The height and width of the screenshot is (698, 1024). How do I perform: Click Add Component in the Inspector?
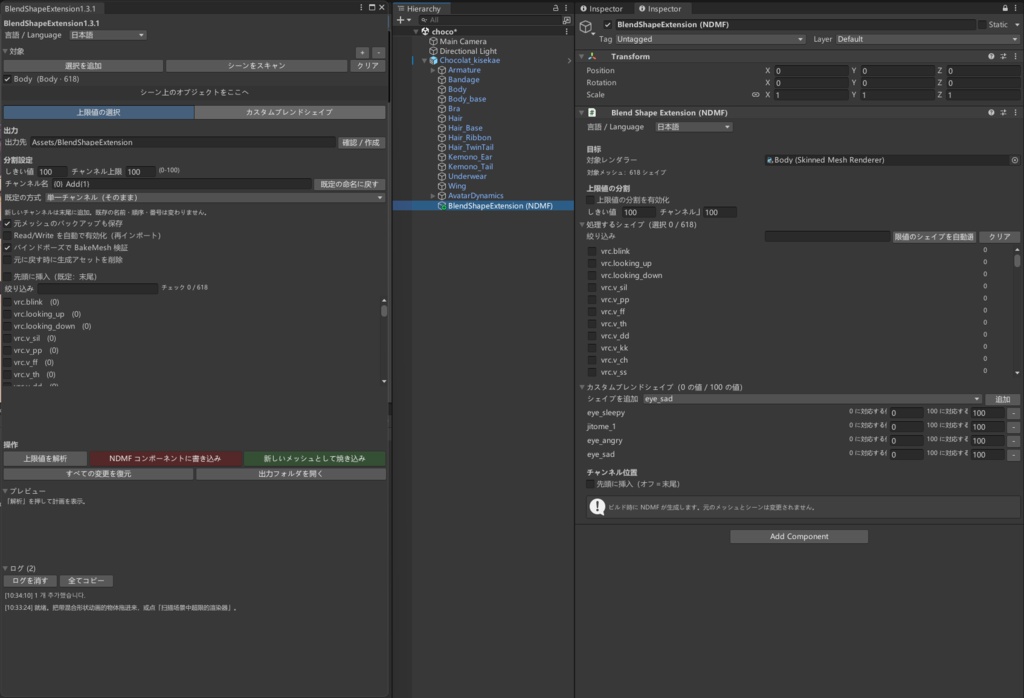click(799, 537)
